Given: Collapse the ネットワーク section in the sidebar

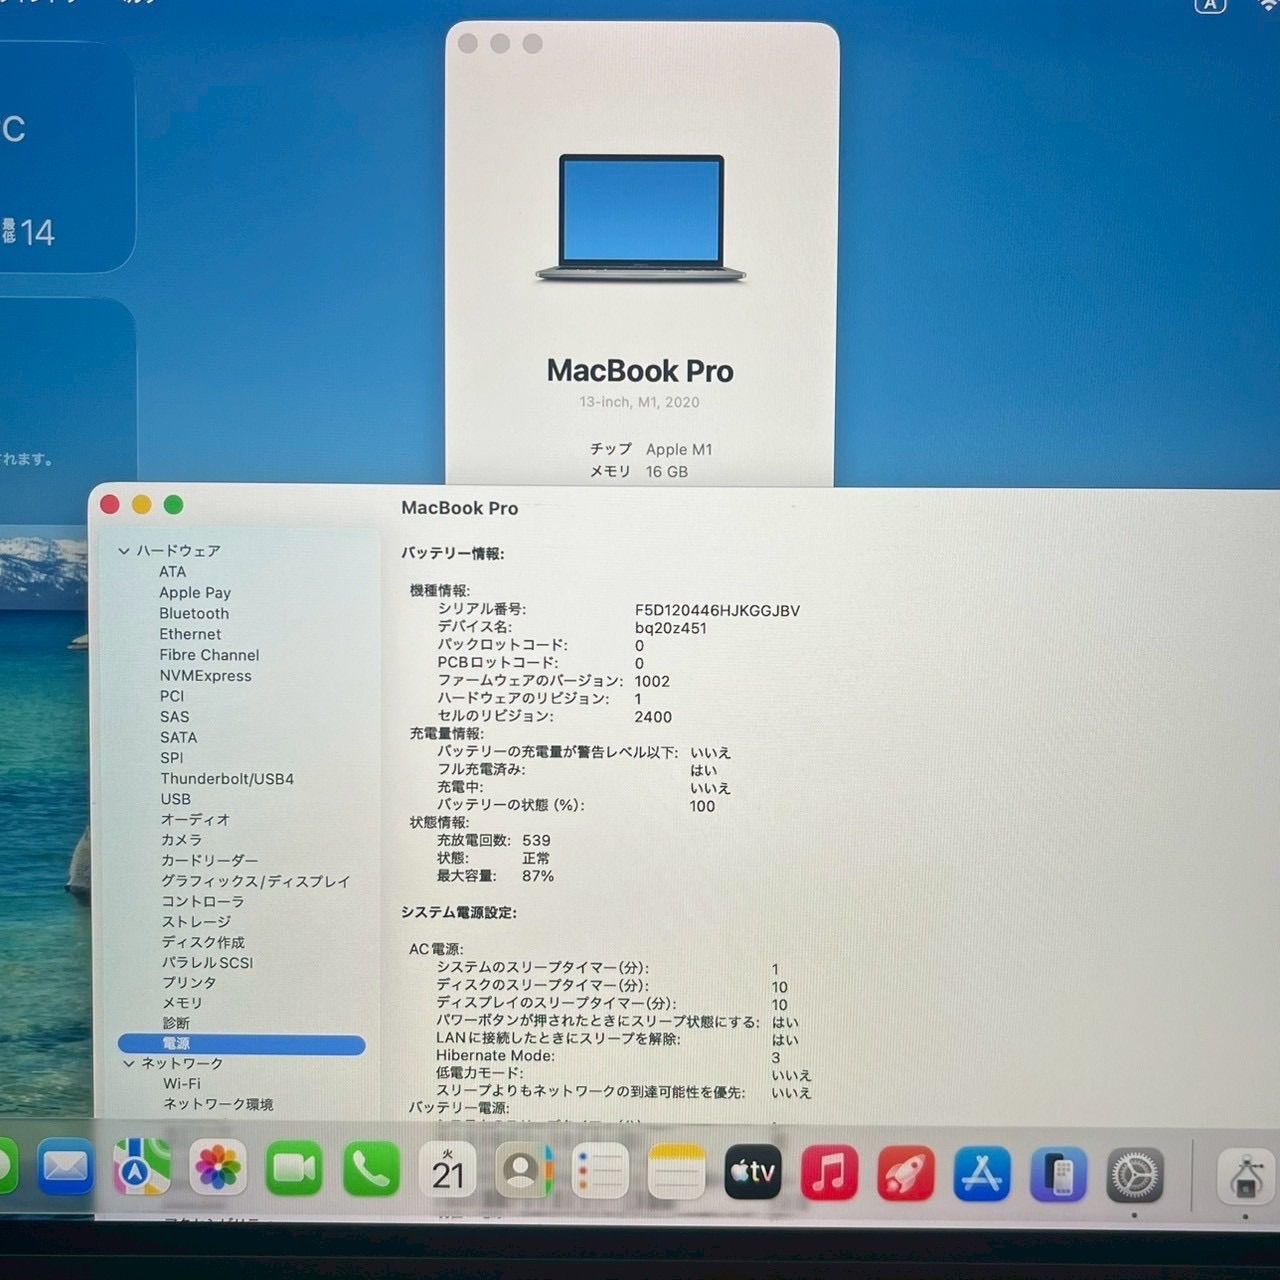Looking at the screenshot, I should point(128,1063).
